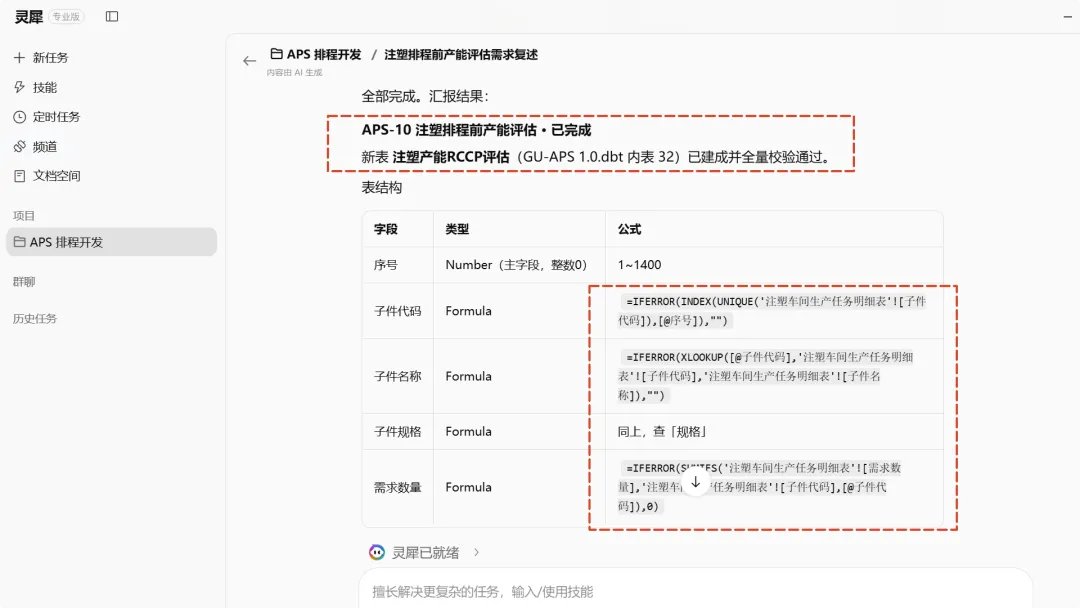Focus the 擅长解决更复杂的任务 input field
Image resolution: width=1080 pixels, height=608 pixels.
click(x=696, y=591)
